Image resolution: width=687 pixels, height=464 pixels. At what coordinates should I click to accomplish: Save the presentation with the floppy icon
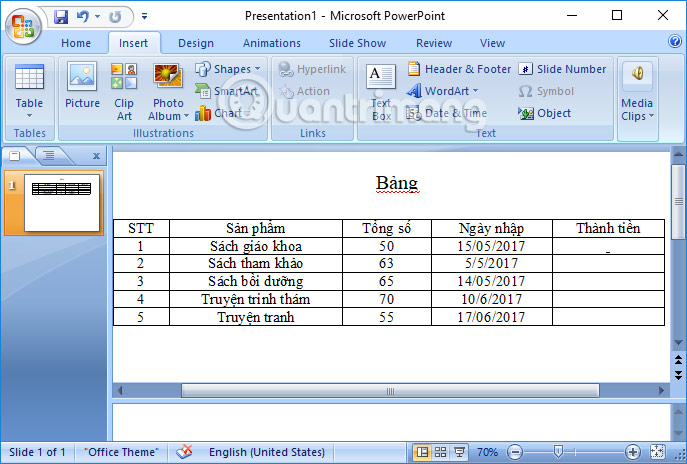coord(61,17)
